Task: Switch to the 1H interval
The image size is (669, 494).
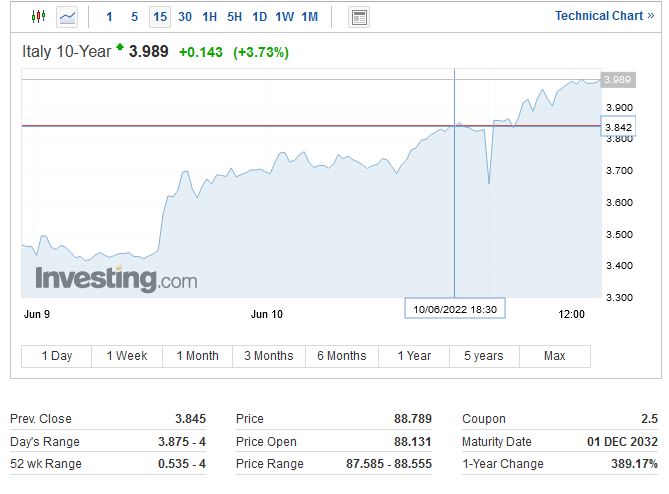Action: point(209,17)
